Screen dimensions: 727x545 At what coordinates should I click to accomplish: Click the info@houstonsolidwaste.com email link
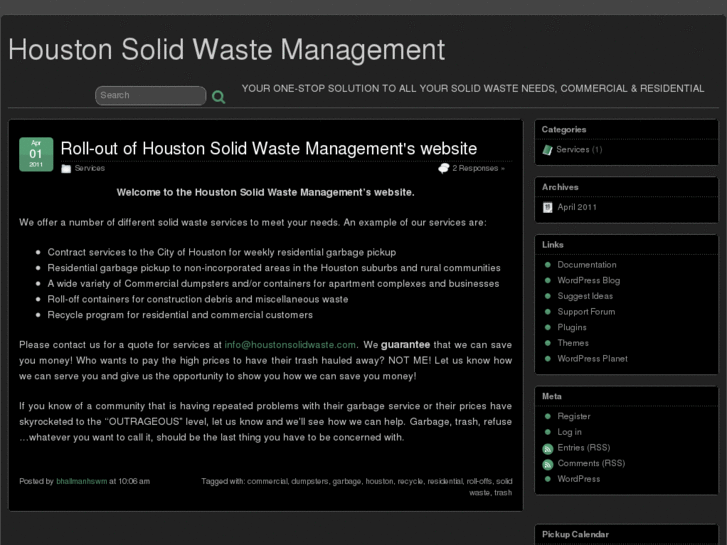point(290,345)
